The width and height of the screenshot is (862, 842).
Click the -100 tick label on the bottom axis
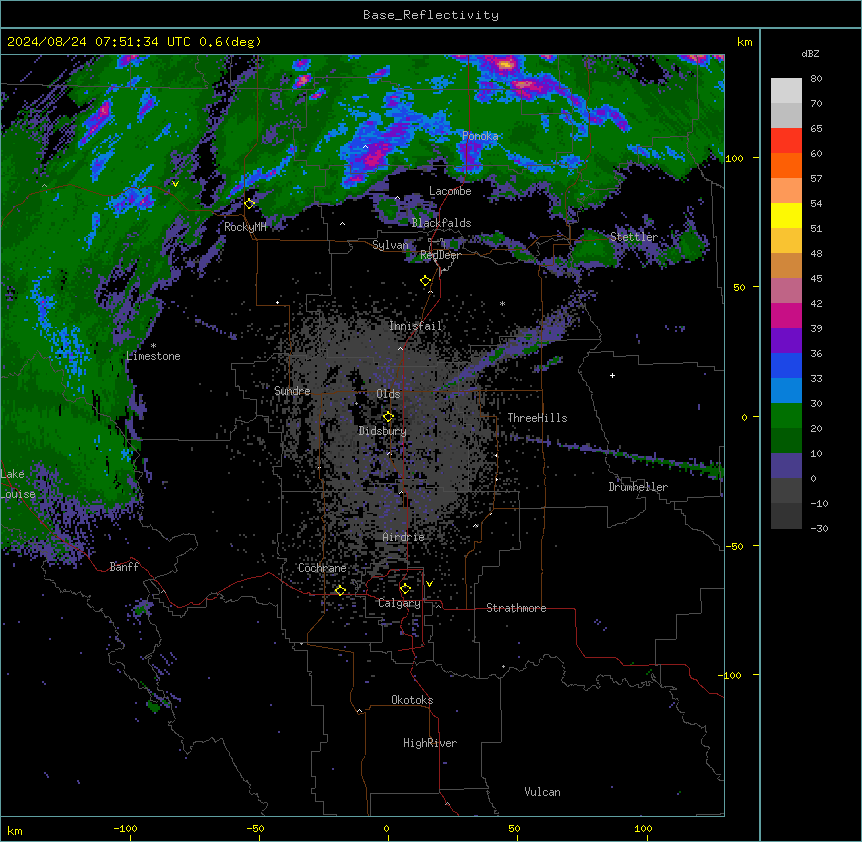click(x=125, y=828)
